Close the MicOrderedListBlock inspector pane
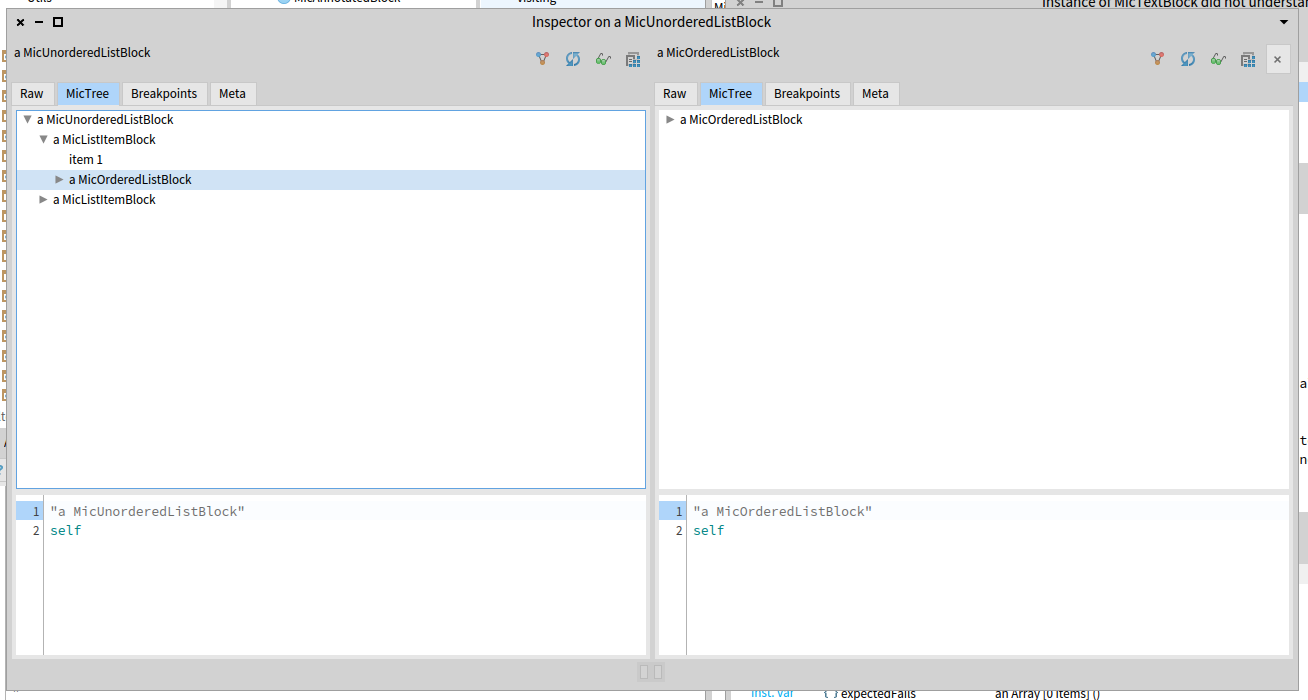 (1277, 60)
